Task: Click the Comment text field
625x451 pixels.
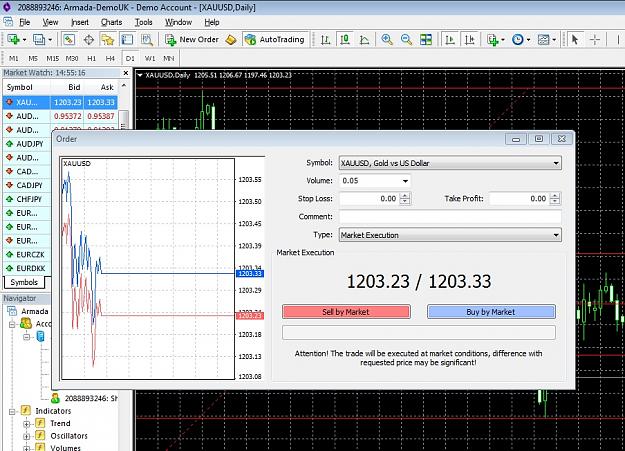Action: tap(450, 217)
